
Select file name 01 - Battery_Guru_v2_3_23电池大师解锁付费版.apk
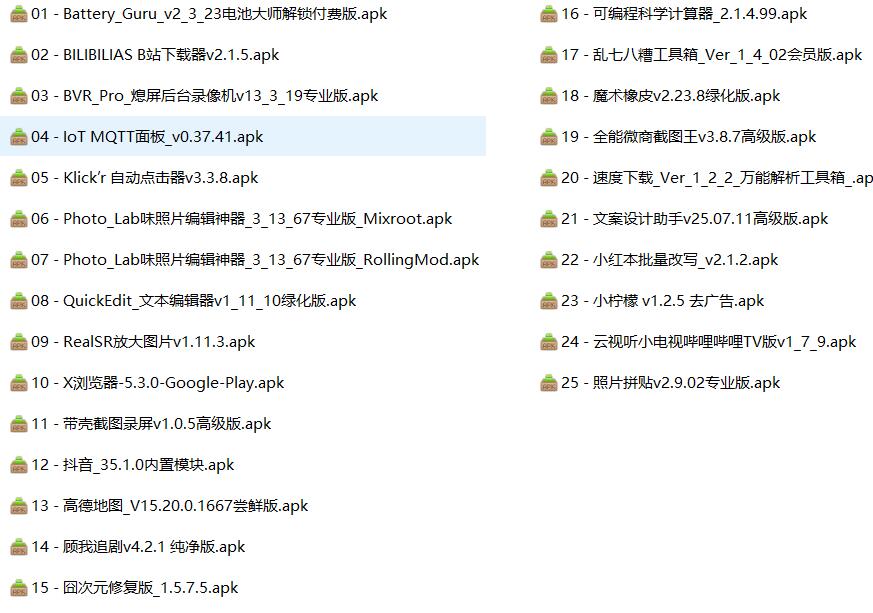pyautogui.click(x=209, y=14)
